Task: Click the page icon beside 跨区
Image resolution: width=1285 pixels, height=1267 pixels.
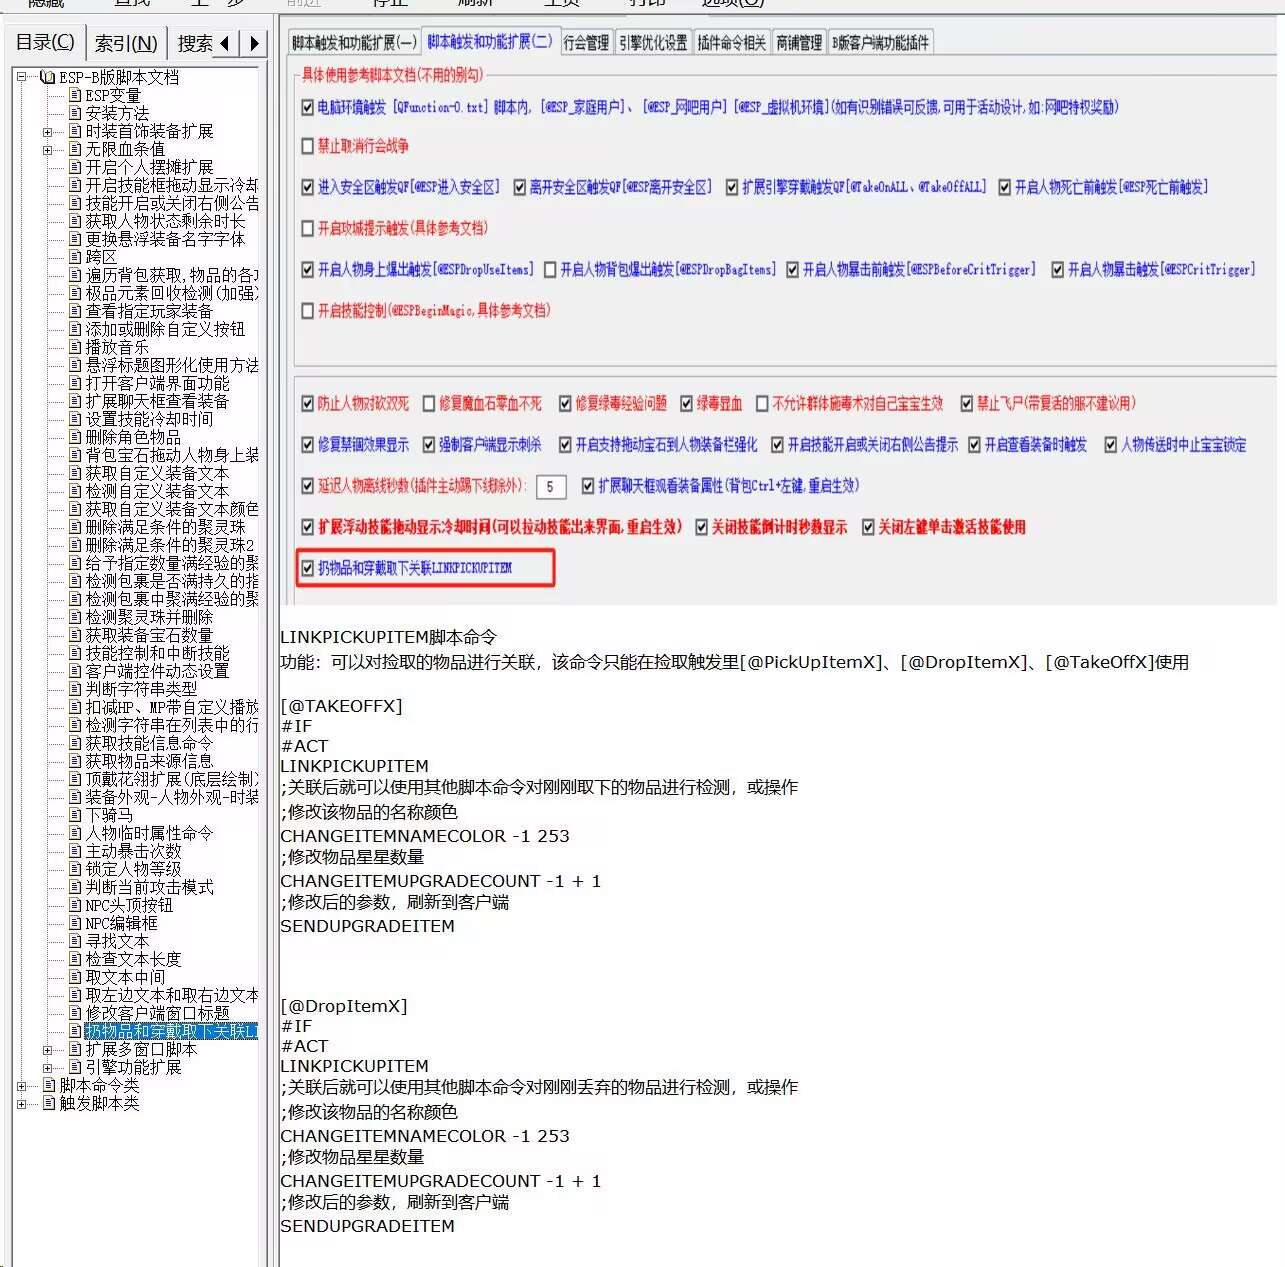Action: coord(75,257)
